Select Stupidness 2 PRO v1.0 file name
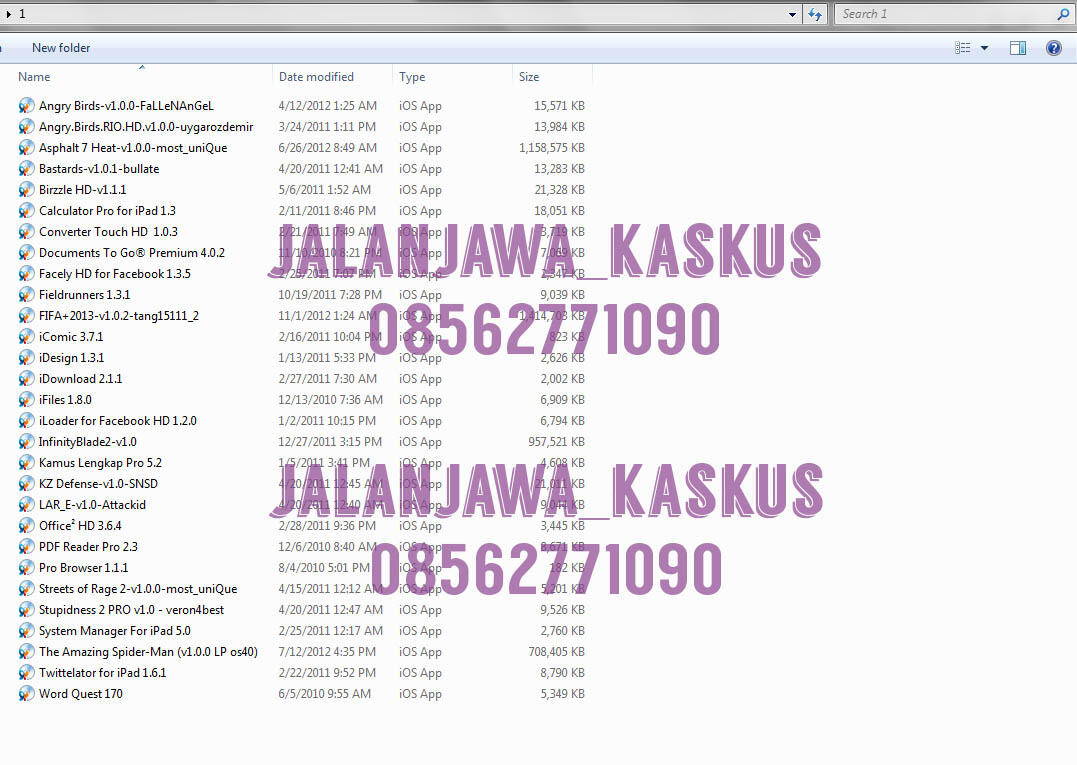The height and width of the screenshot is (765, 1077). [131, 610]
